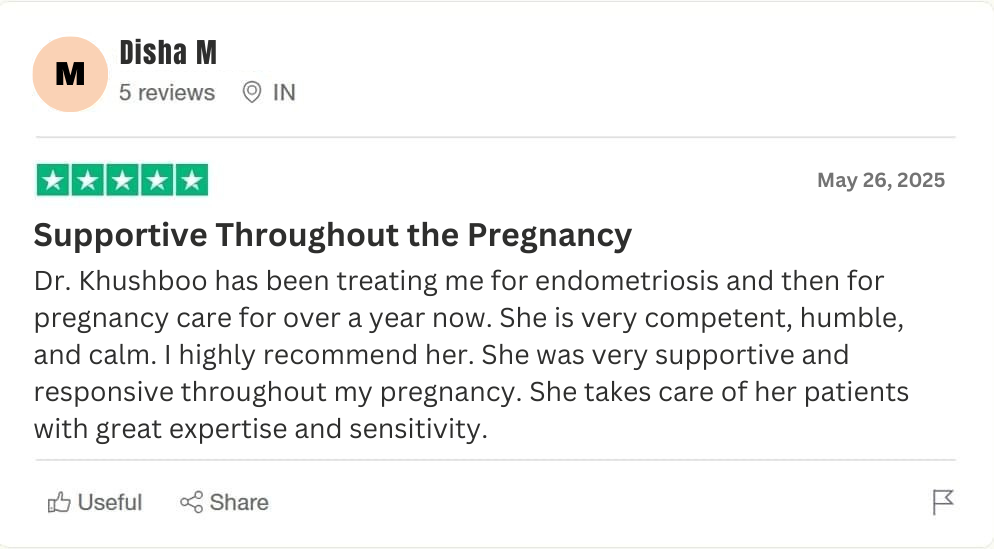The image size is (994, 549).
Task: Click the thumbs-up Useful icon
Action: [x=59, y=502]
